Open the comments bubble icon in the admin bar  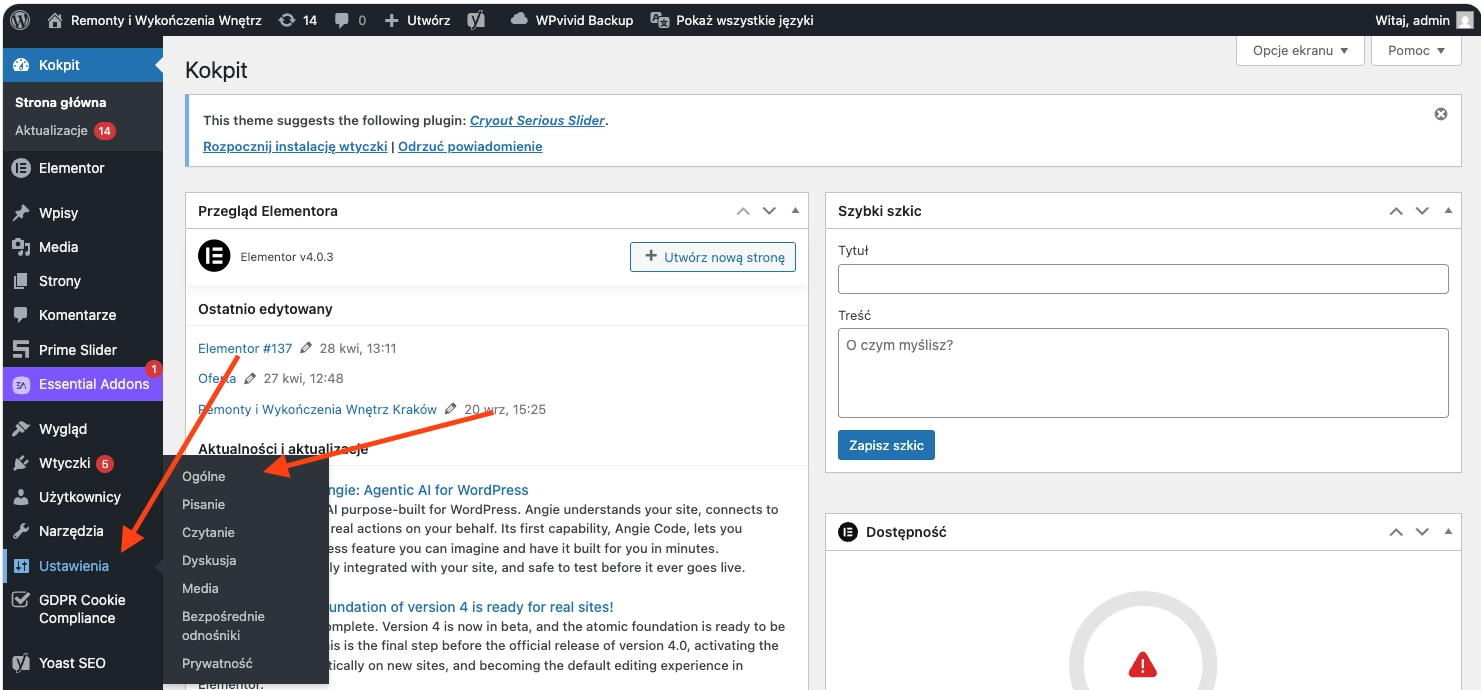click(342, 20)
